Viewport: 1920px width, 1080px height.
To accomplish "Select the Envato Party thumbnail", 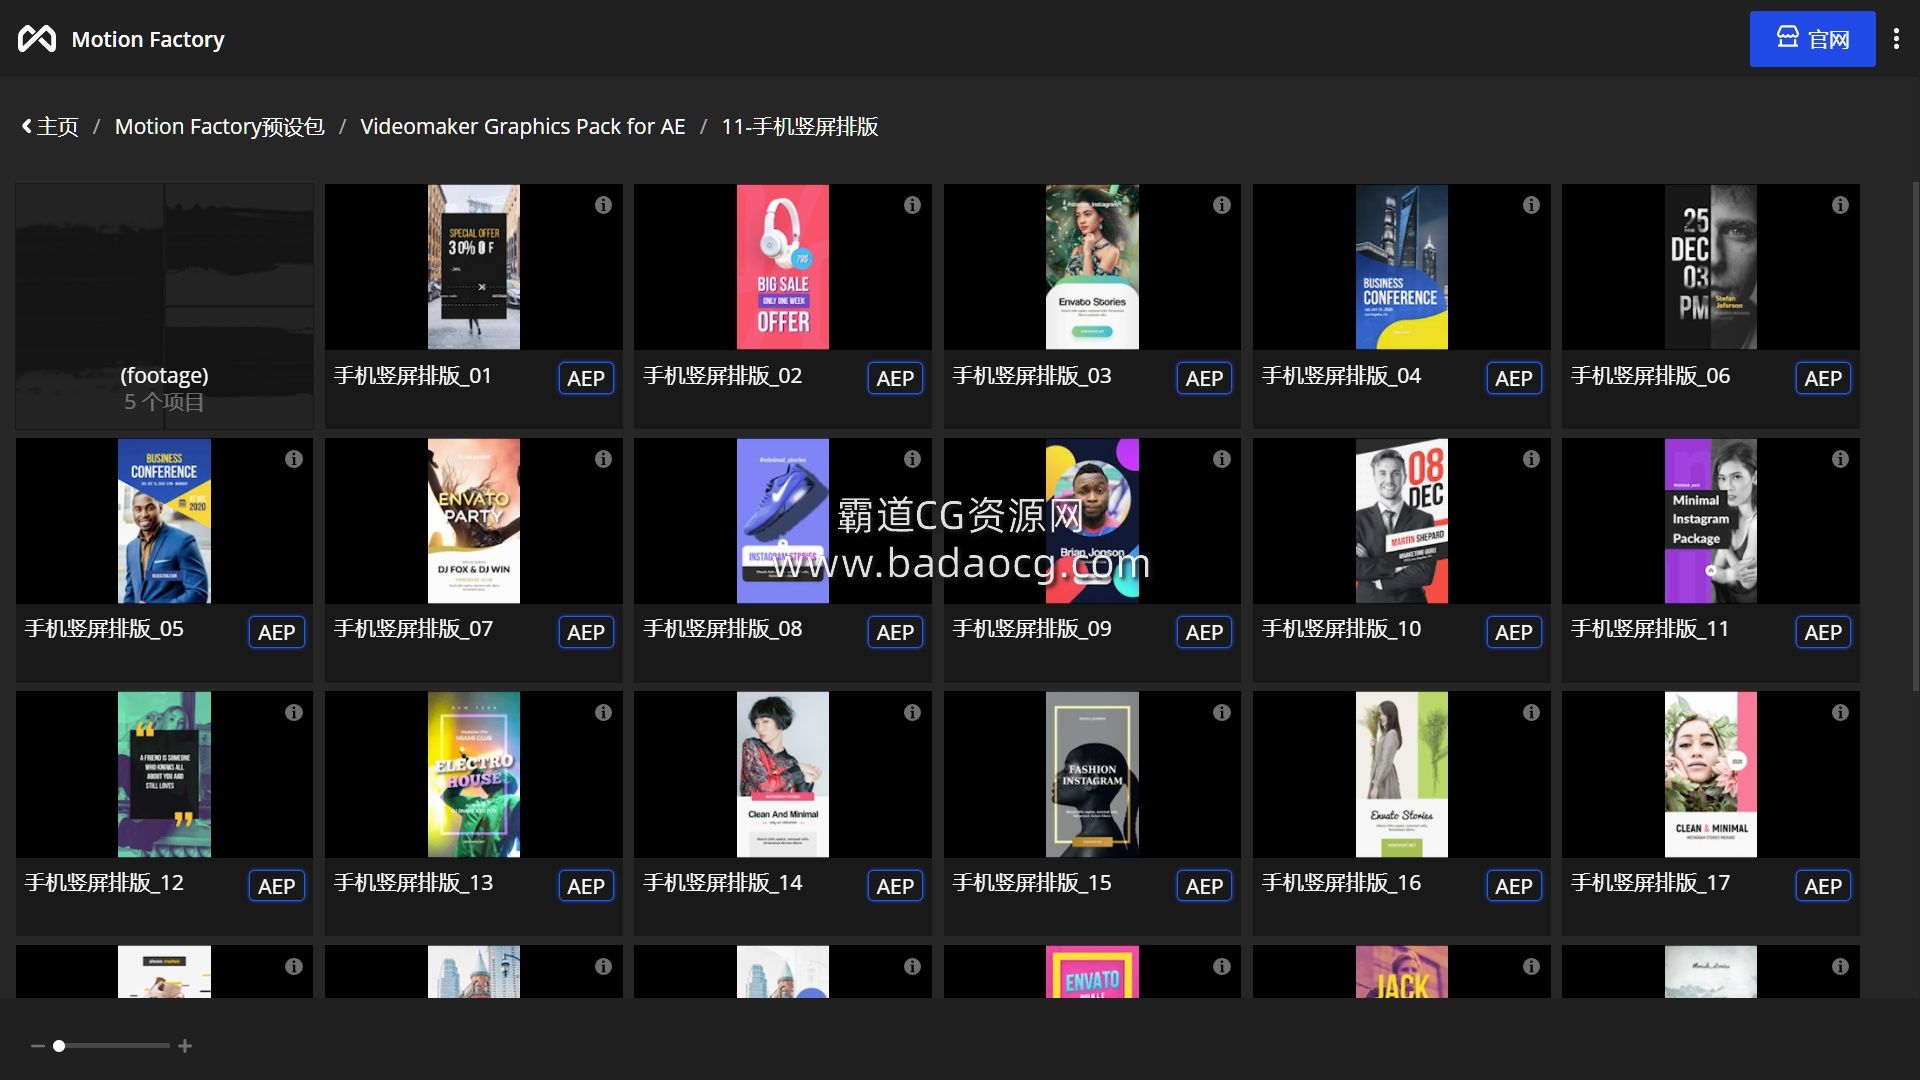I will point(474,521).
